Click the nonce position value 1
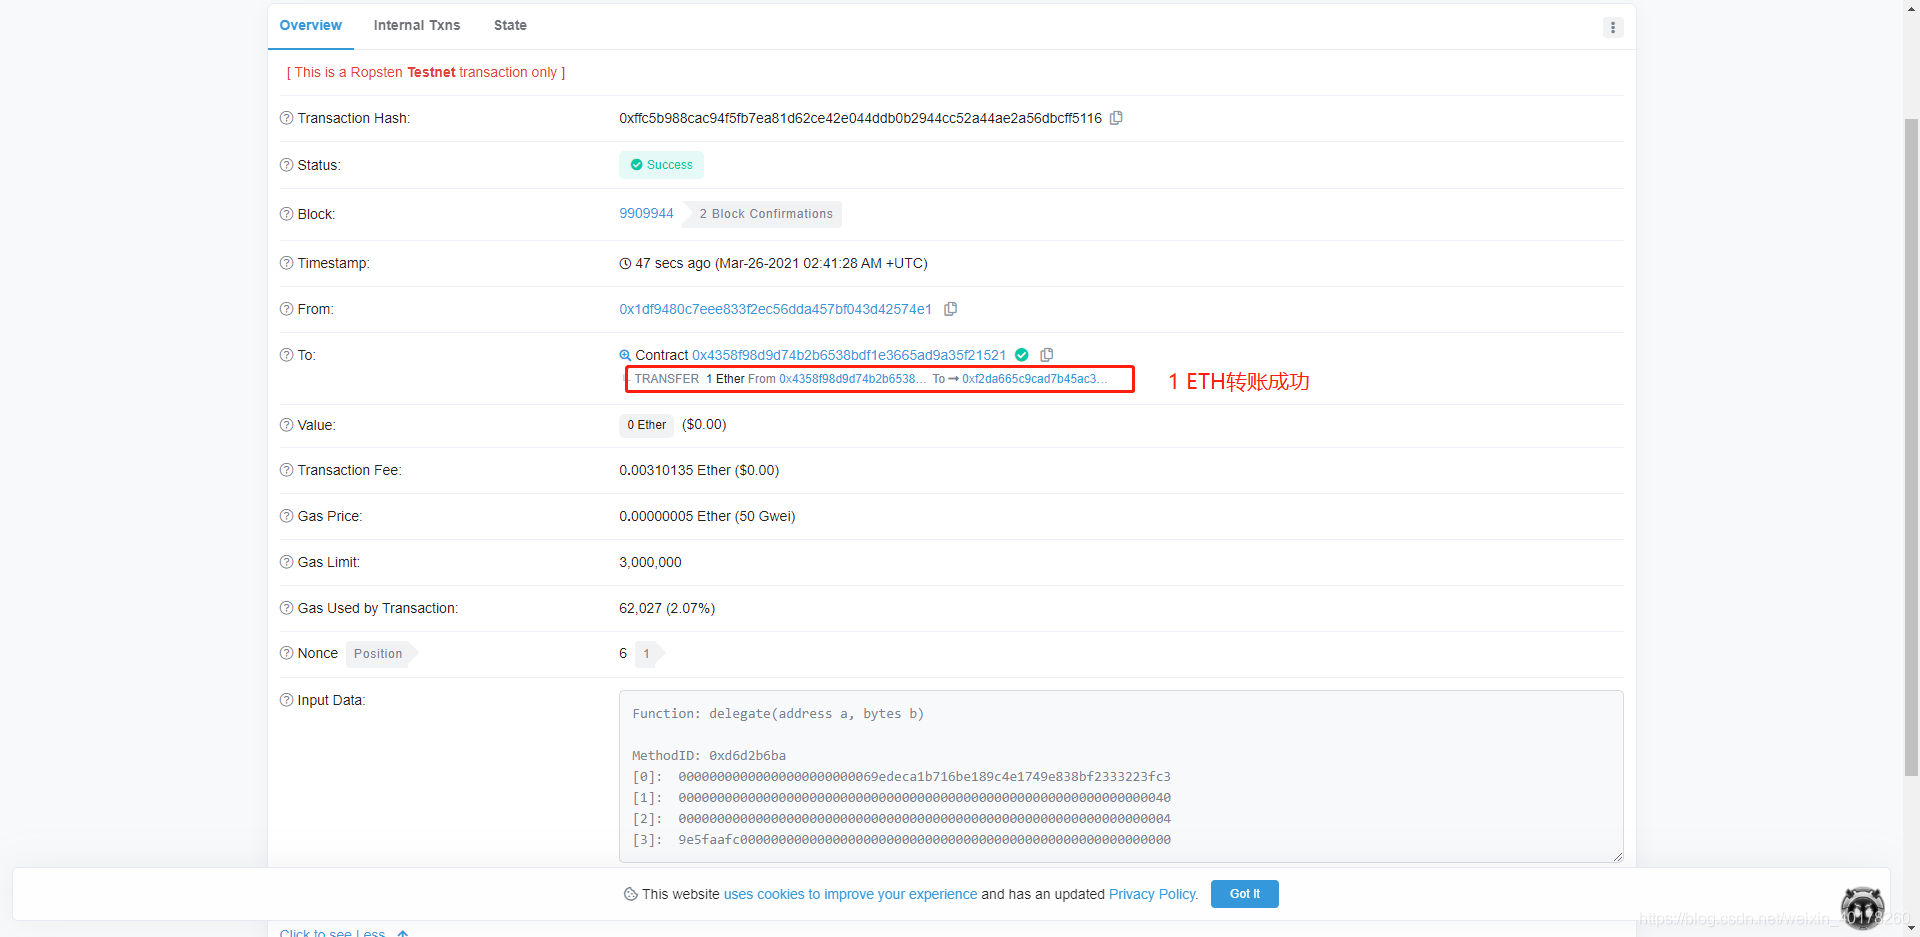This screenshot has width=1920, height=937. (x=647, y=654)
